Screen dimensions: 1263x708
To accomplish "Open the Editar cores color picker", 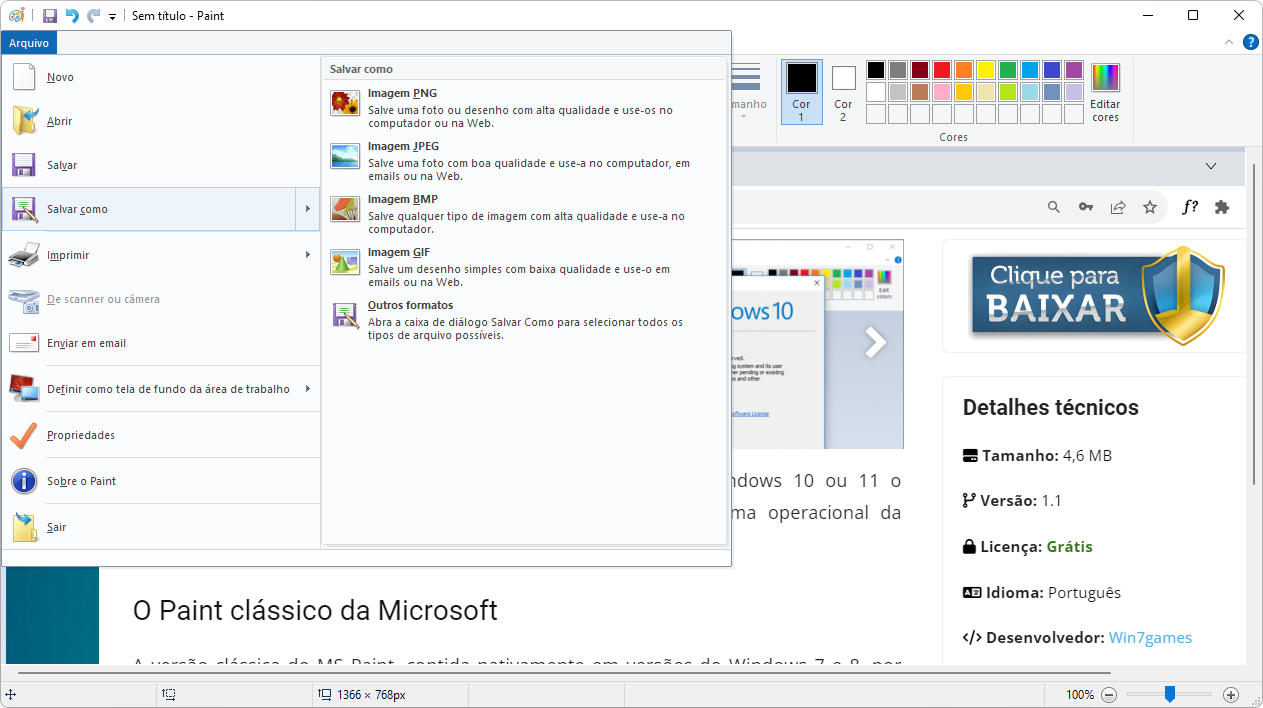I will coord(1105,91).
